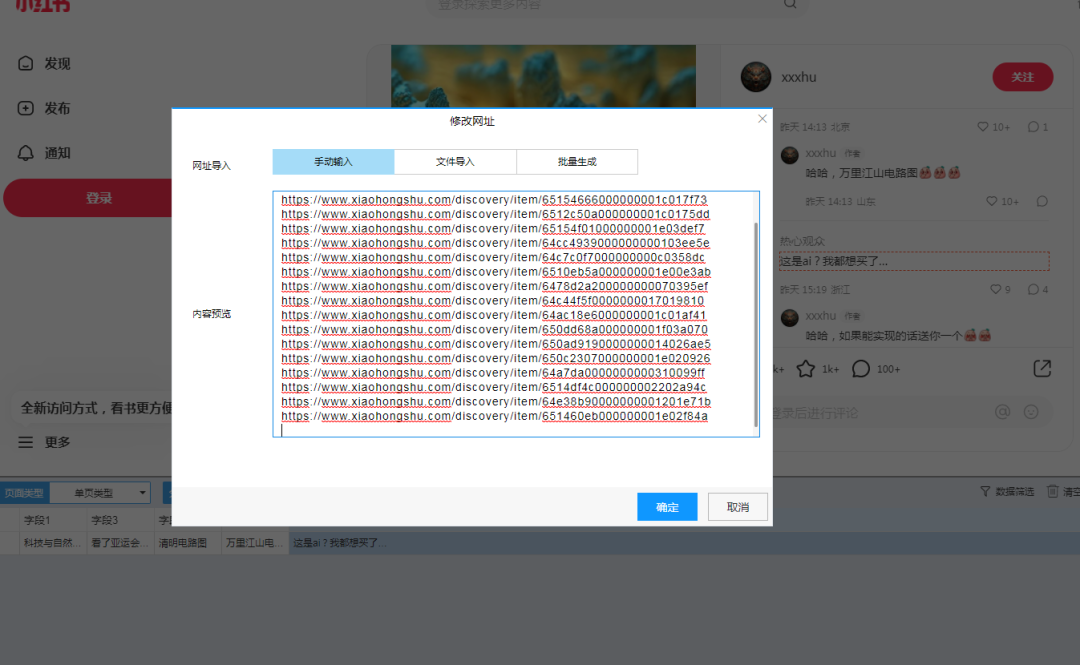Click URL ending 64c7c0f7000000000c0358dc
This screenshot has width=1080, height=665.
(492, 258)
